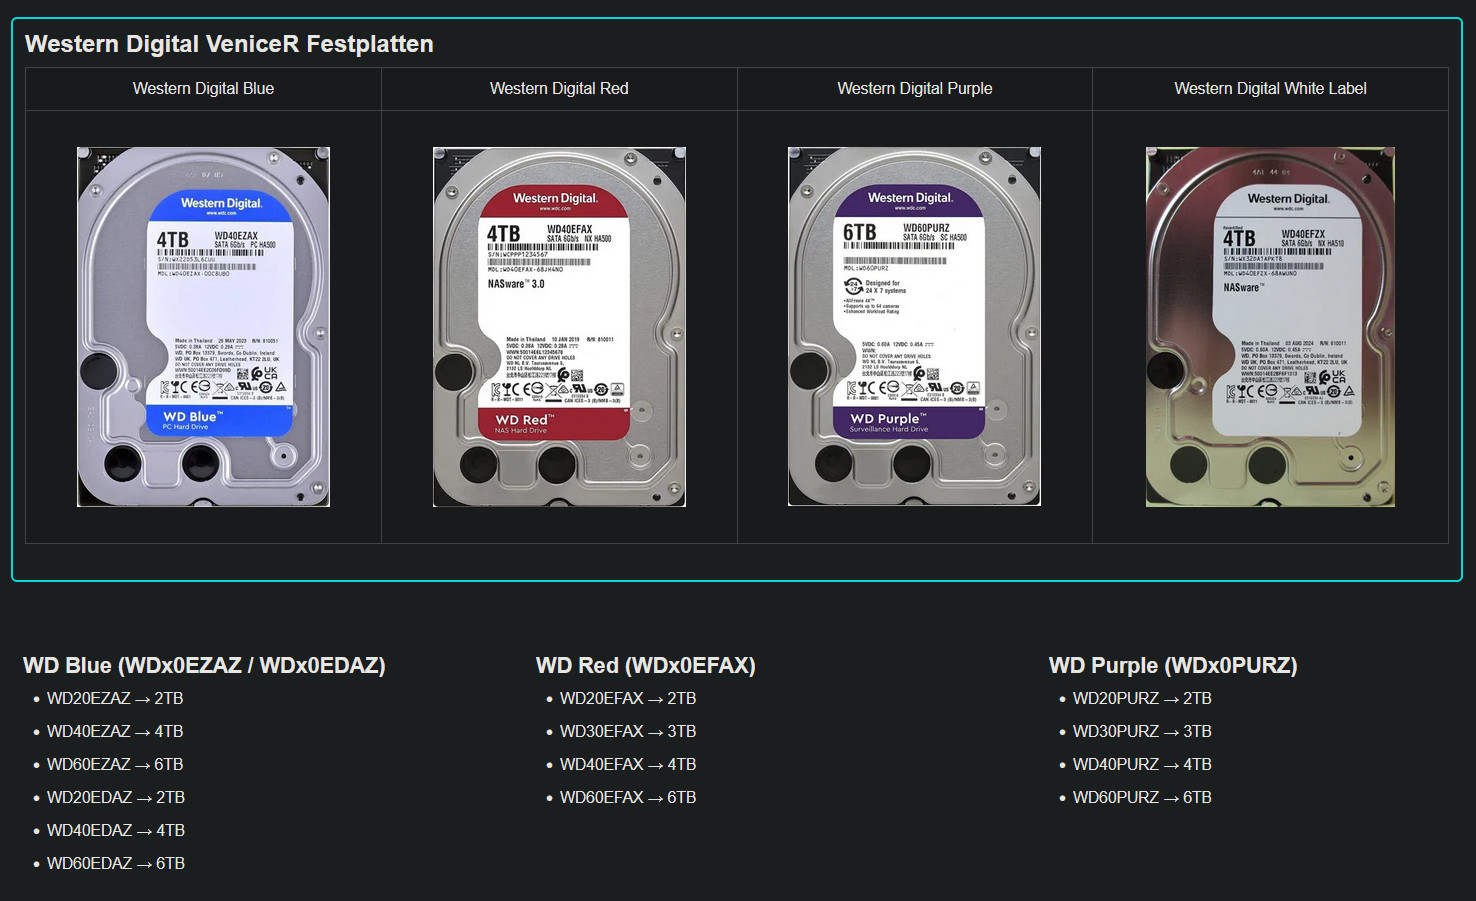Click the WD Red (WDx0EFAX) heading

click(645, 666)
